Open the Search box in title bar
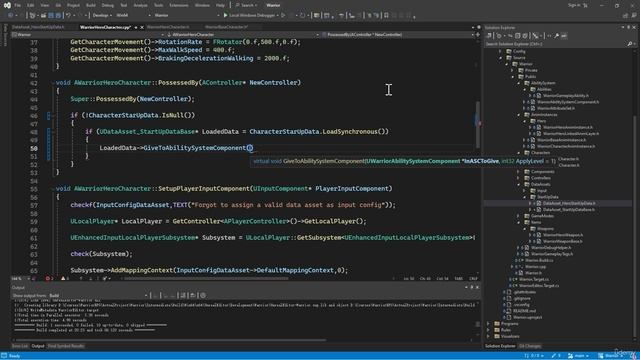Viewport: 640px width, 360px height. [x=246, y=5]
